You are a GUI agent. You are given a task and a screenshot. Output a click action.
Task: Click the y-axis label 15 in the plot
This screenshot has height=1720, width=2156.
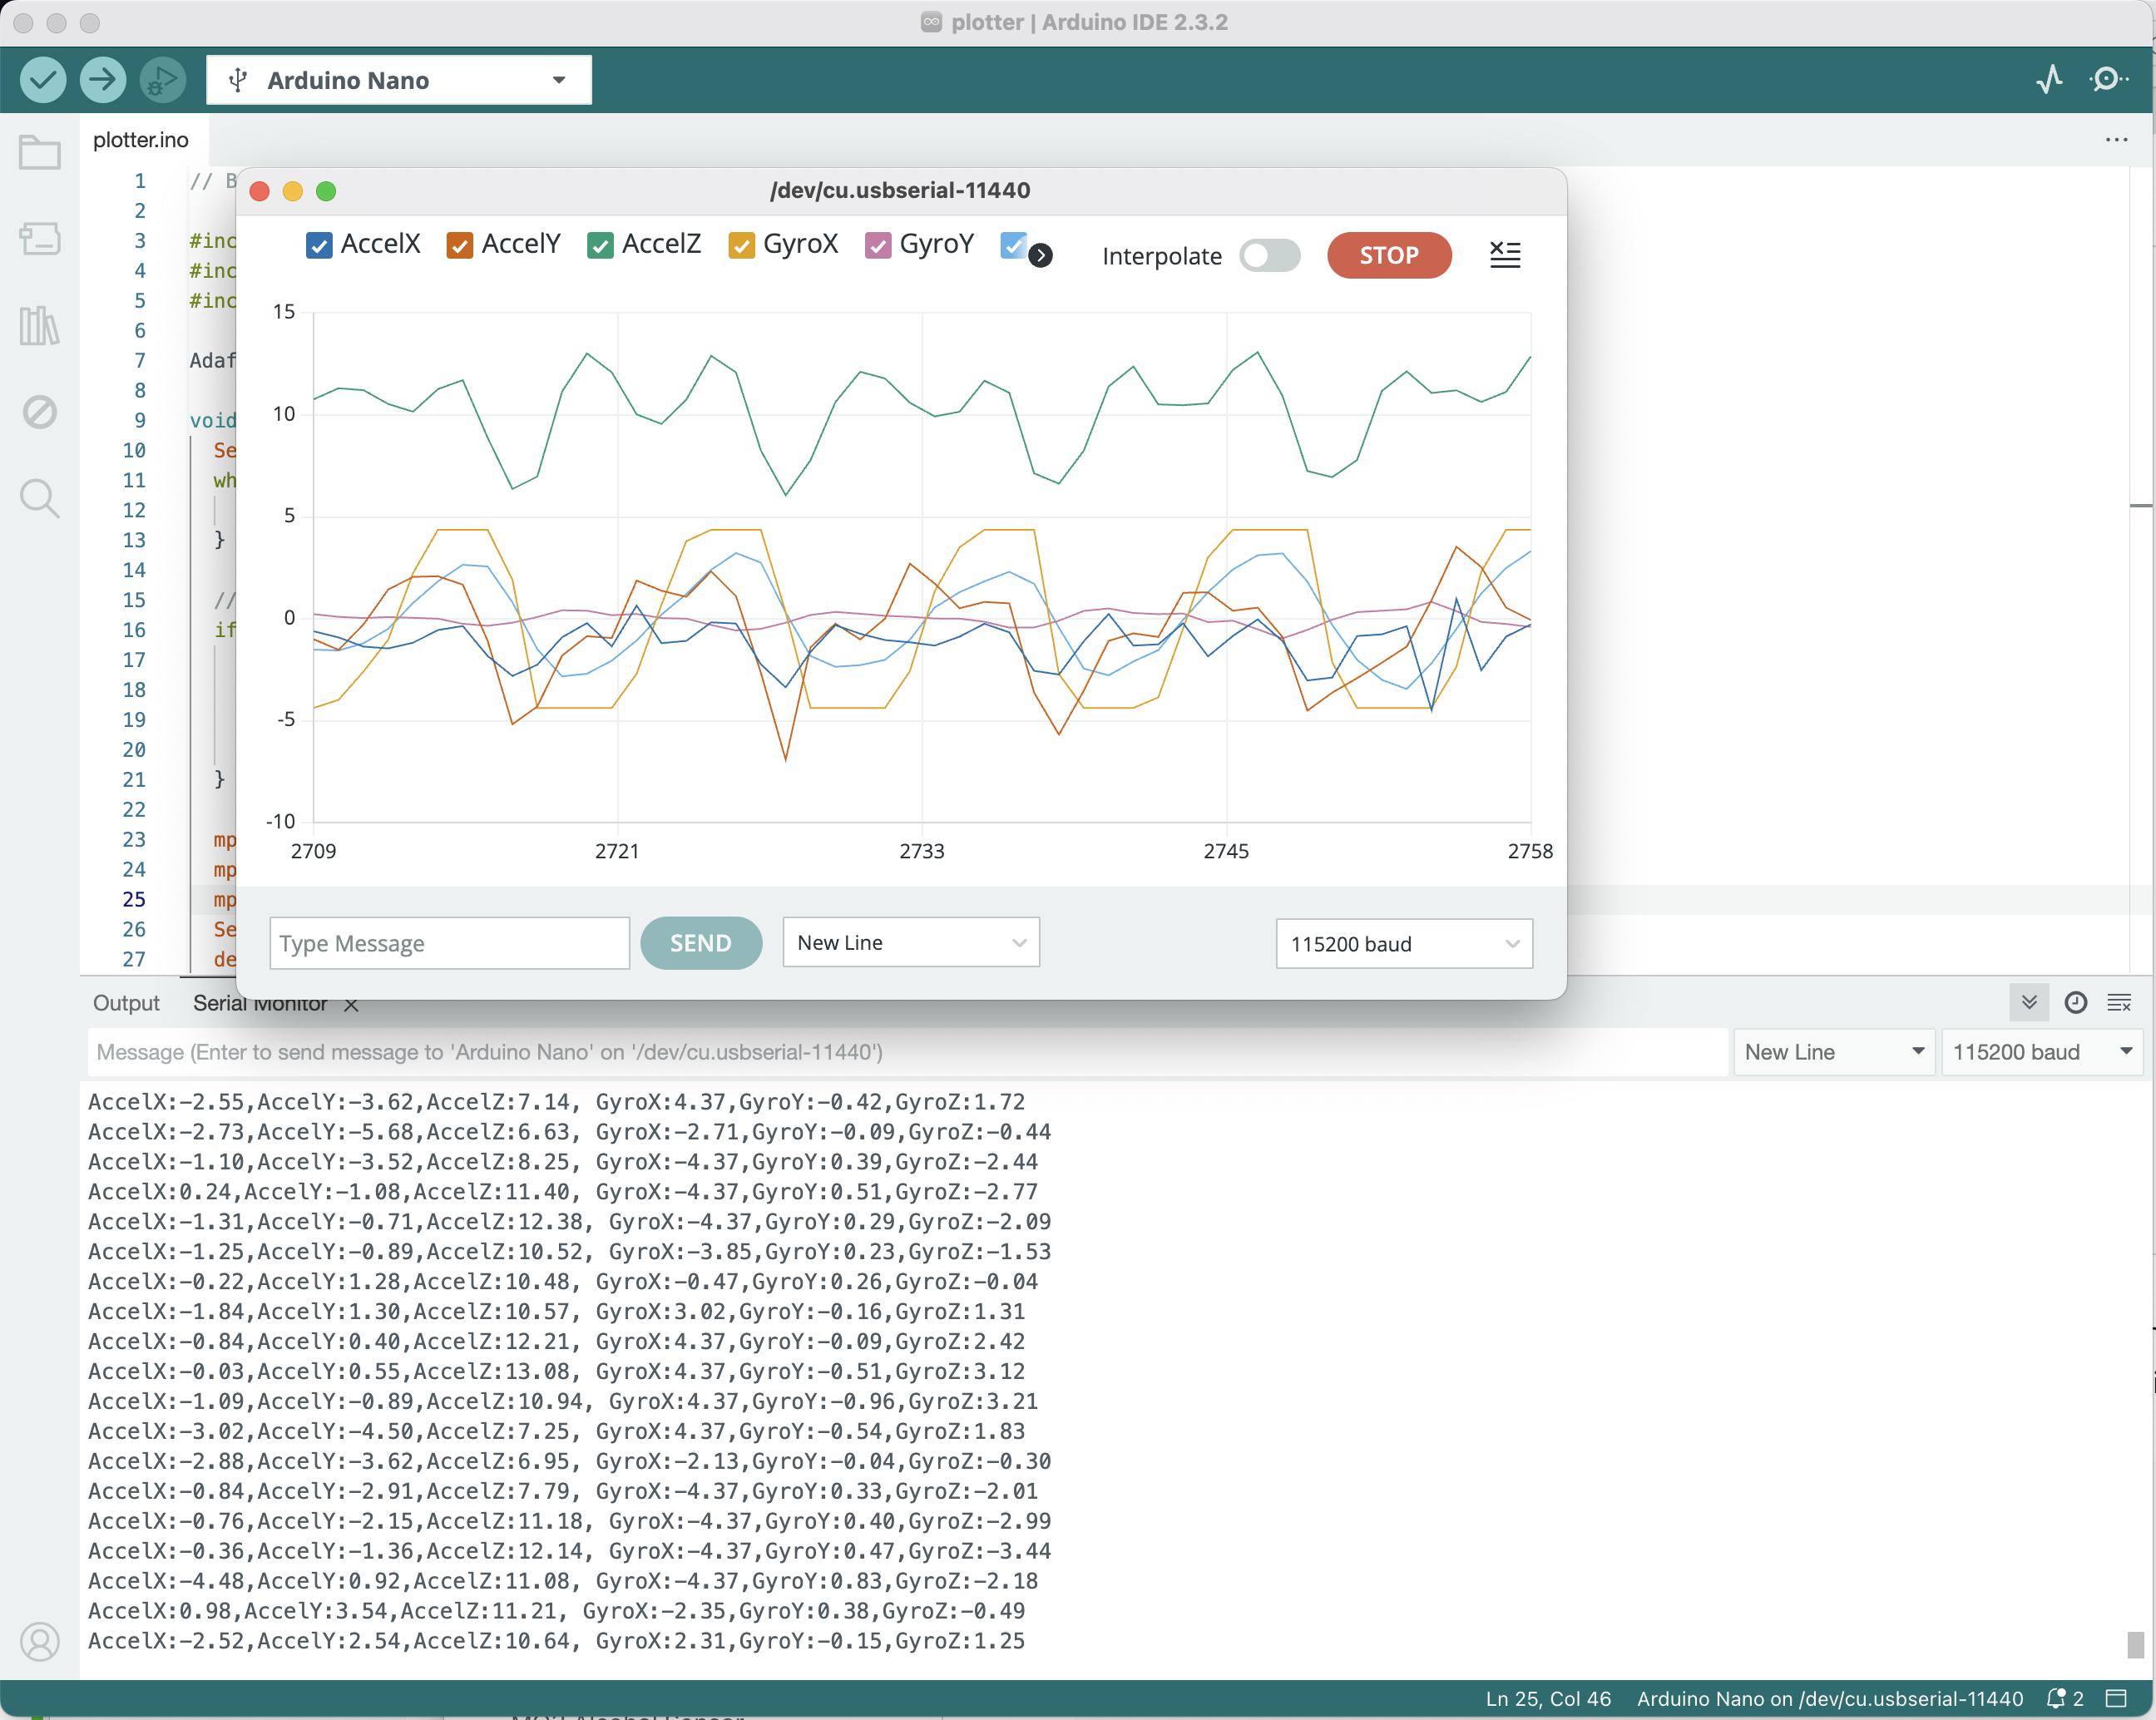(x=284, y=312)
